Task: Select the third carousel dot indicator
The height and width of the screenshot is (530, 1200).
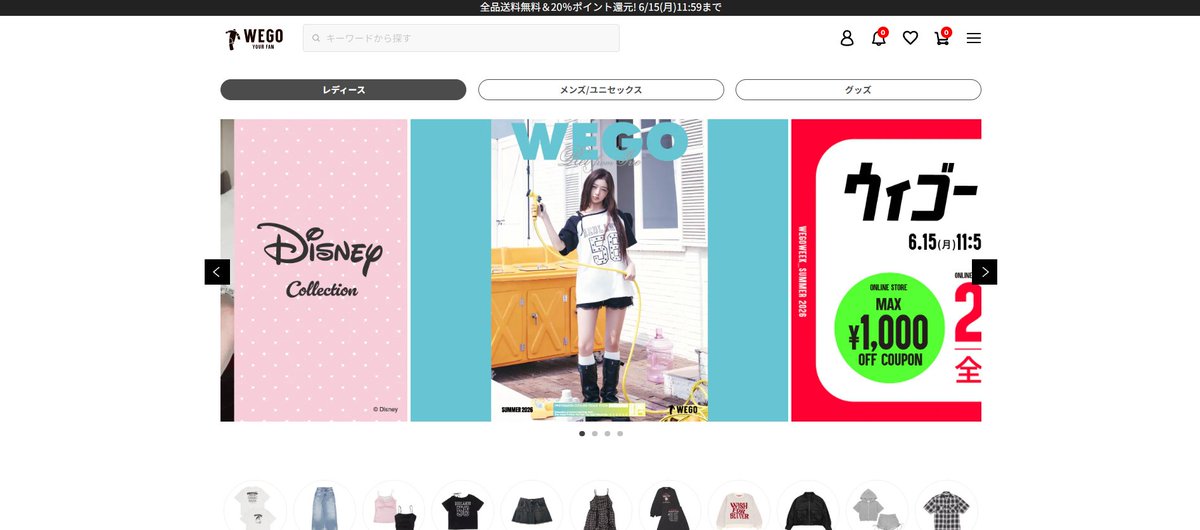Action: (607, 434)
